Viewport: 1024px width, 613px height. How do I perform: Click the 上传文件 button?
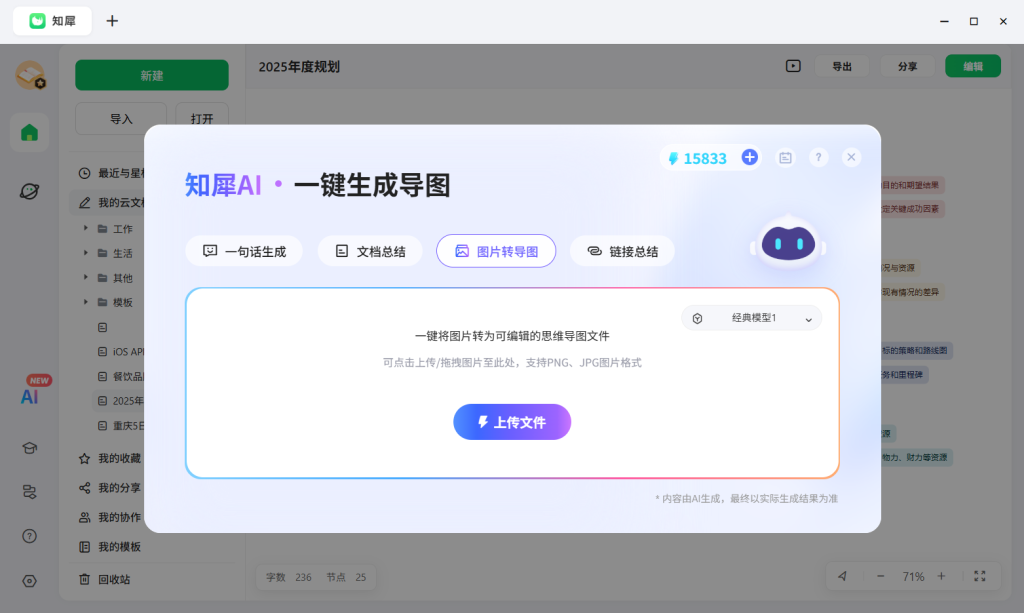(x=512, y=422)
